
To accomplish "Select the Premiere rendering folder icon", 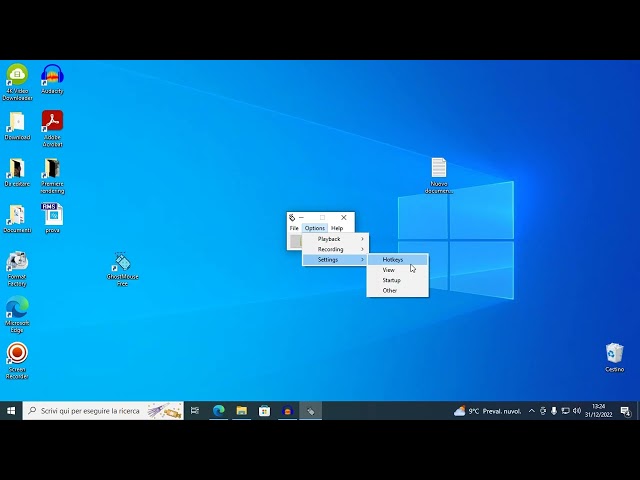I will [x=52, y=176].
